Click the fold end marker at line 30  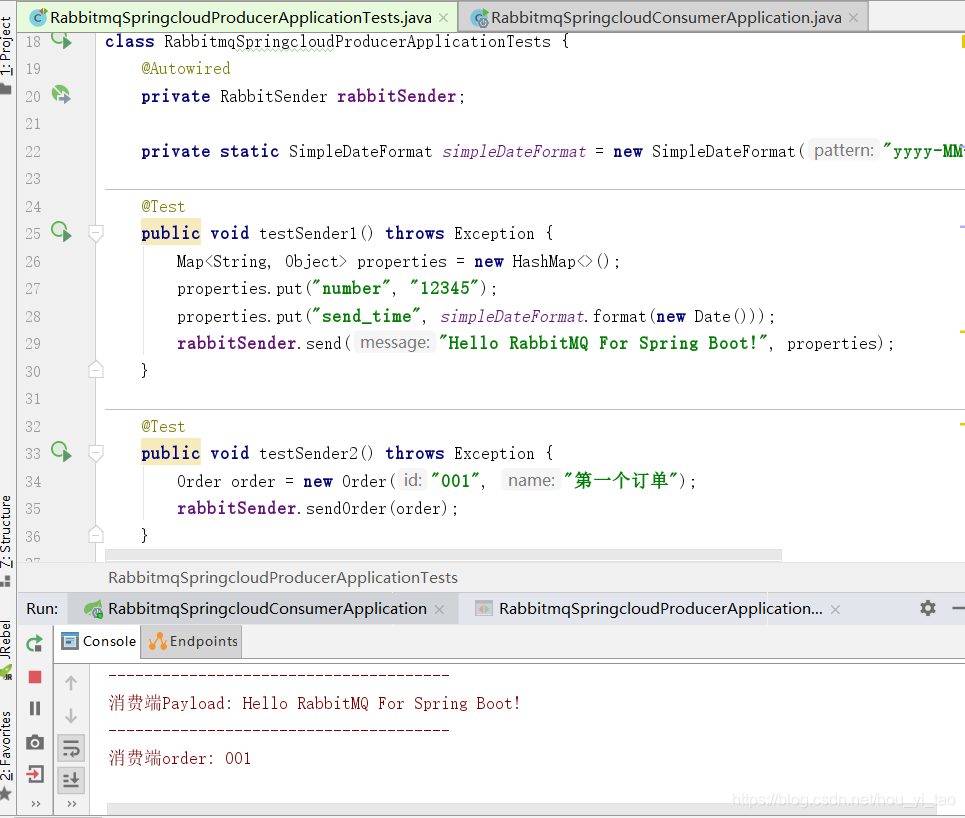pyautogui.click(x=95, y=369)
